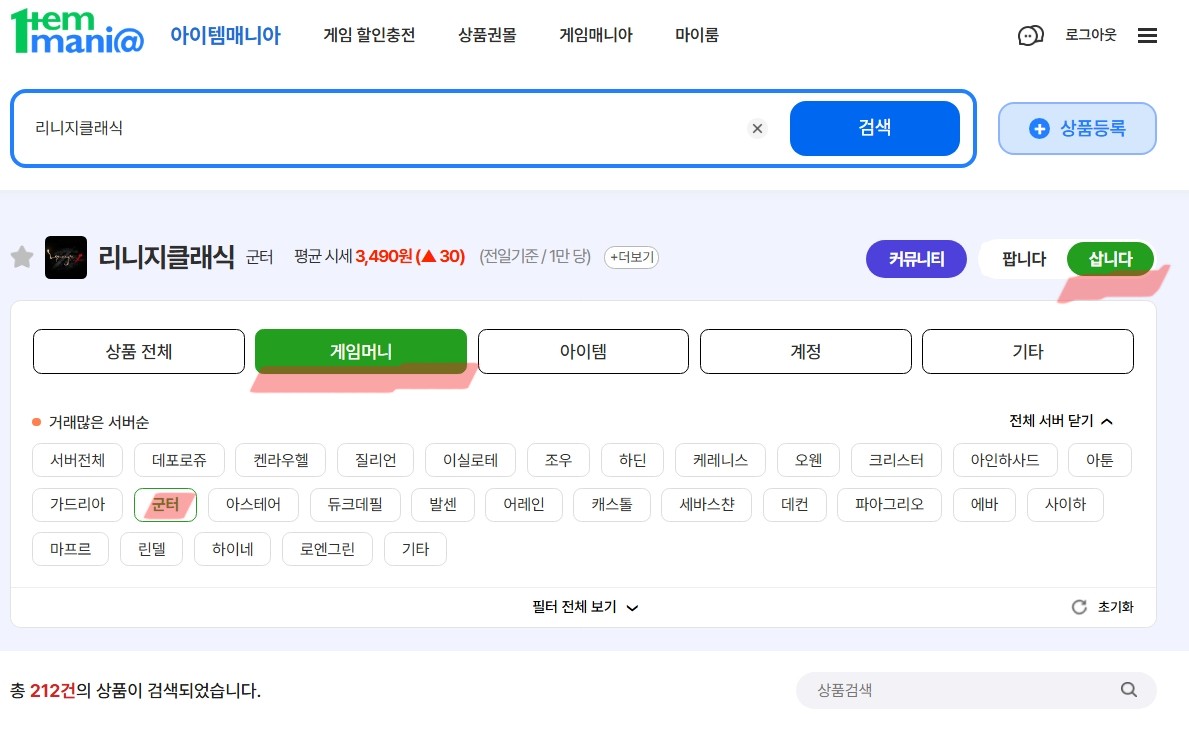
Task: Click the 초기화 reset icon
Action: [x=1079, y=607]
